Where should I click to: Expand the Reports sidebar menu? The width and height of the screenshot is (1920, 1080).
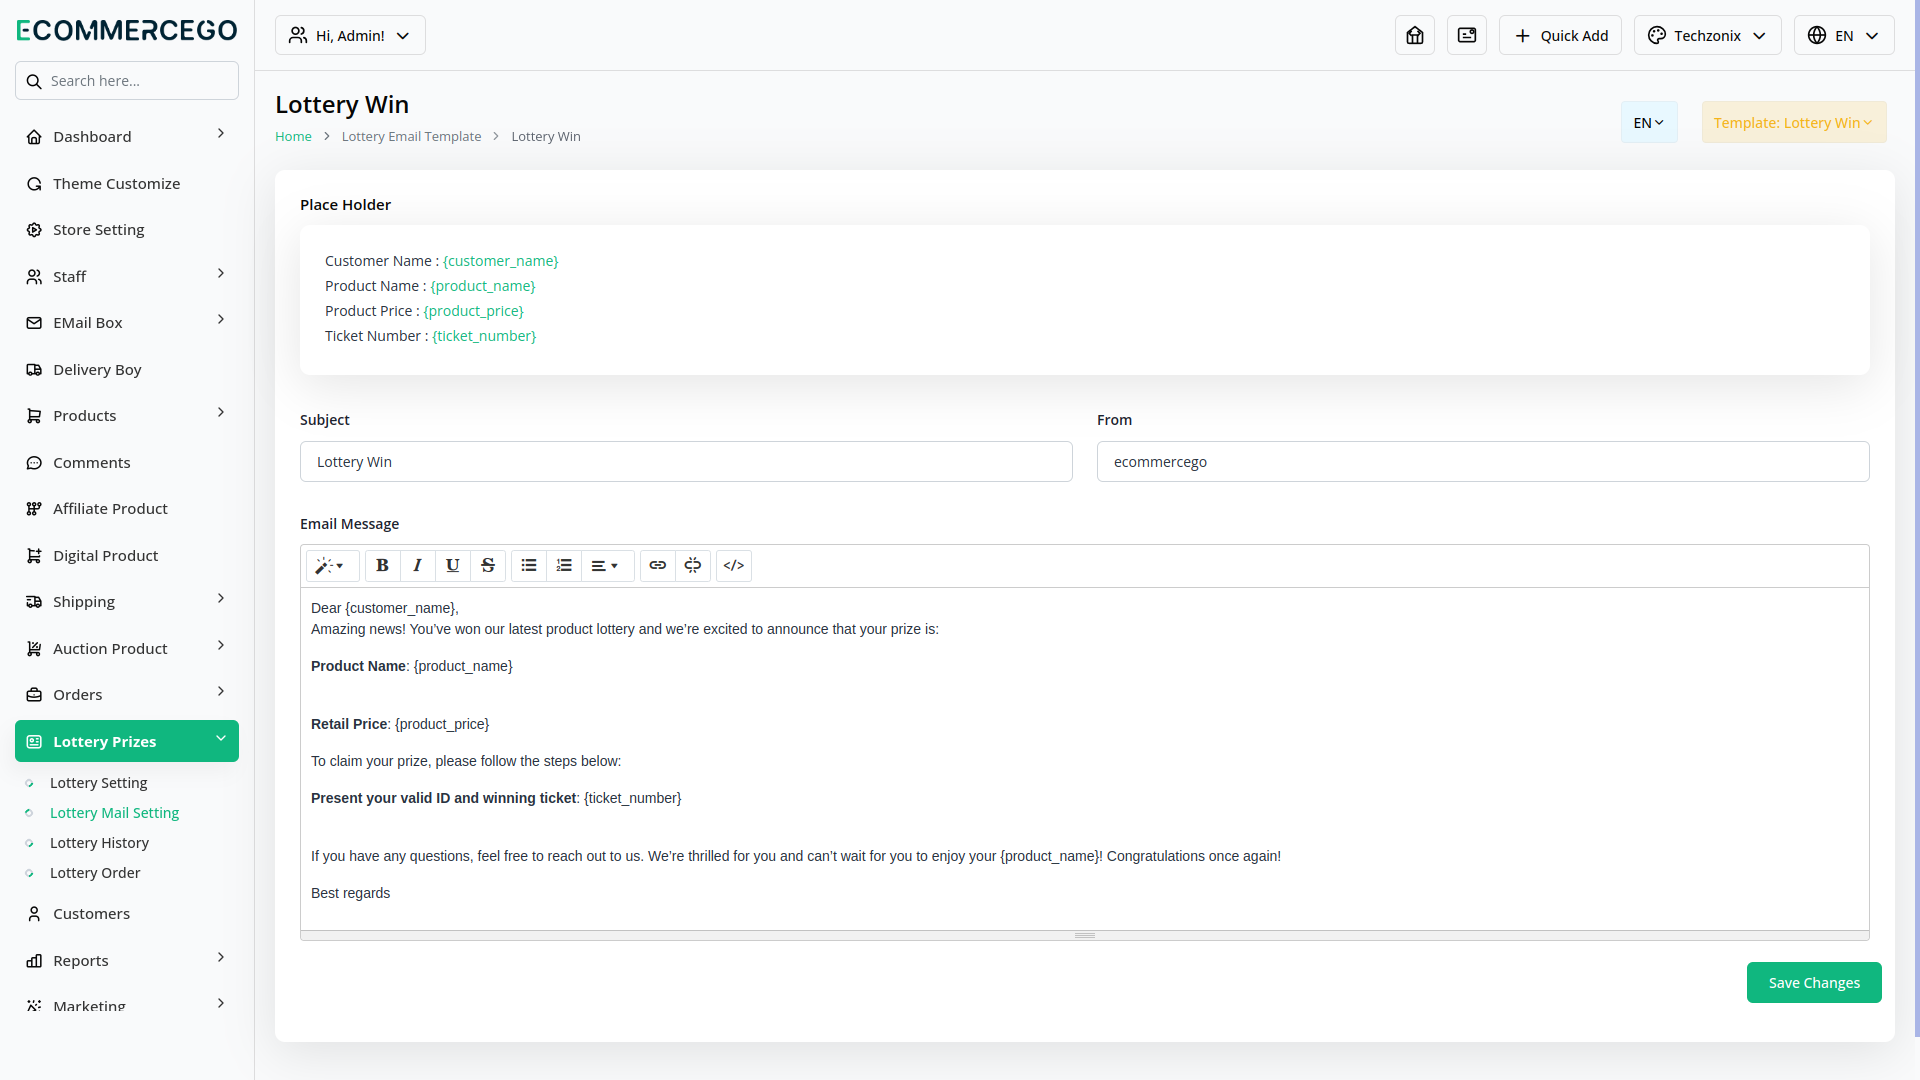click(x=127, y=960)
